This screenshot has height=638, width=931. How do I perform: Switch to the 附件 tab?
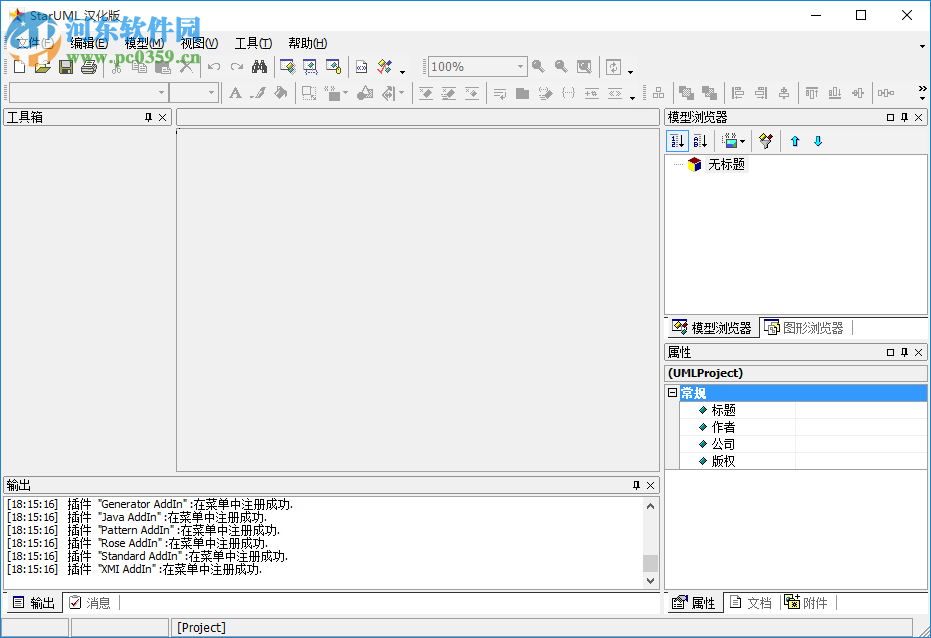pyautogui.click(x=807, y=603)
